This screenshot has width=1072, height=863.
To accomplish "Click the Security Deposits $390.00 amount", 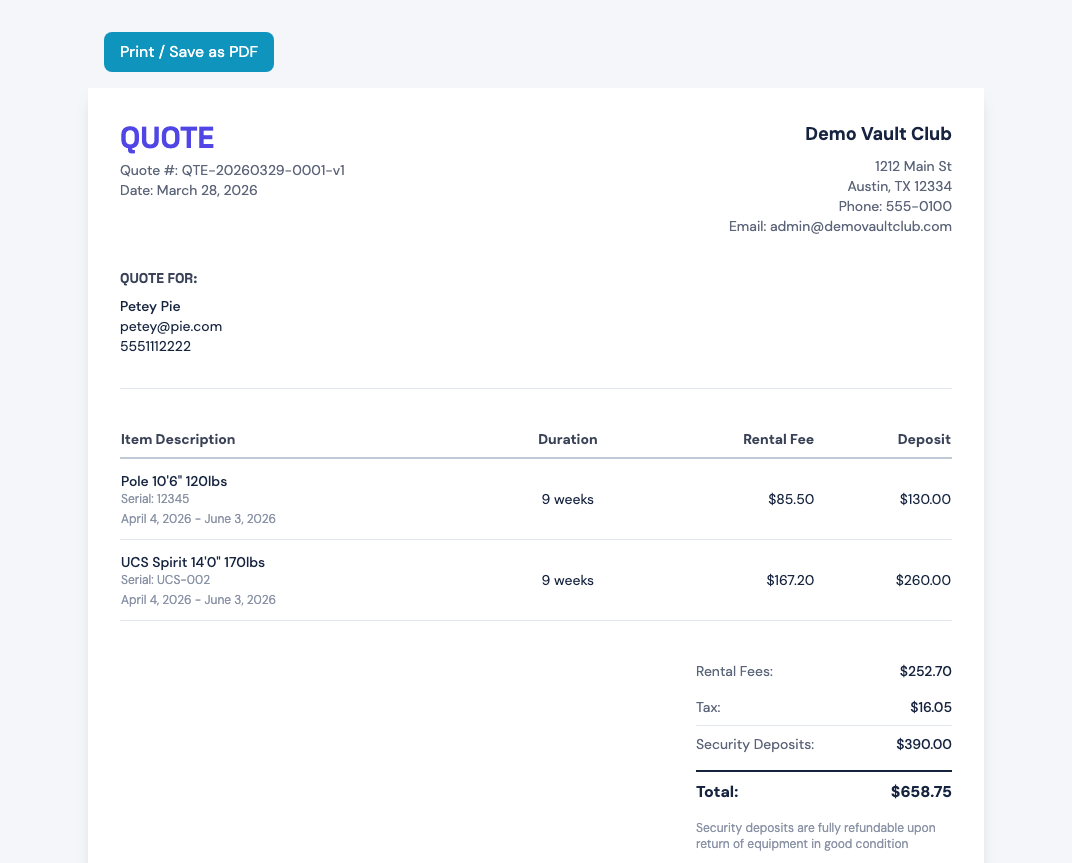I will pos(924,744).
